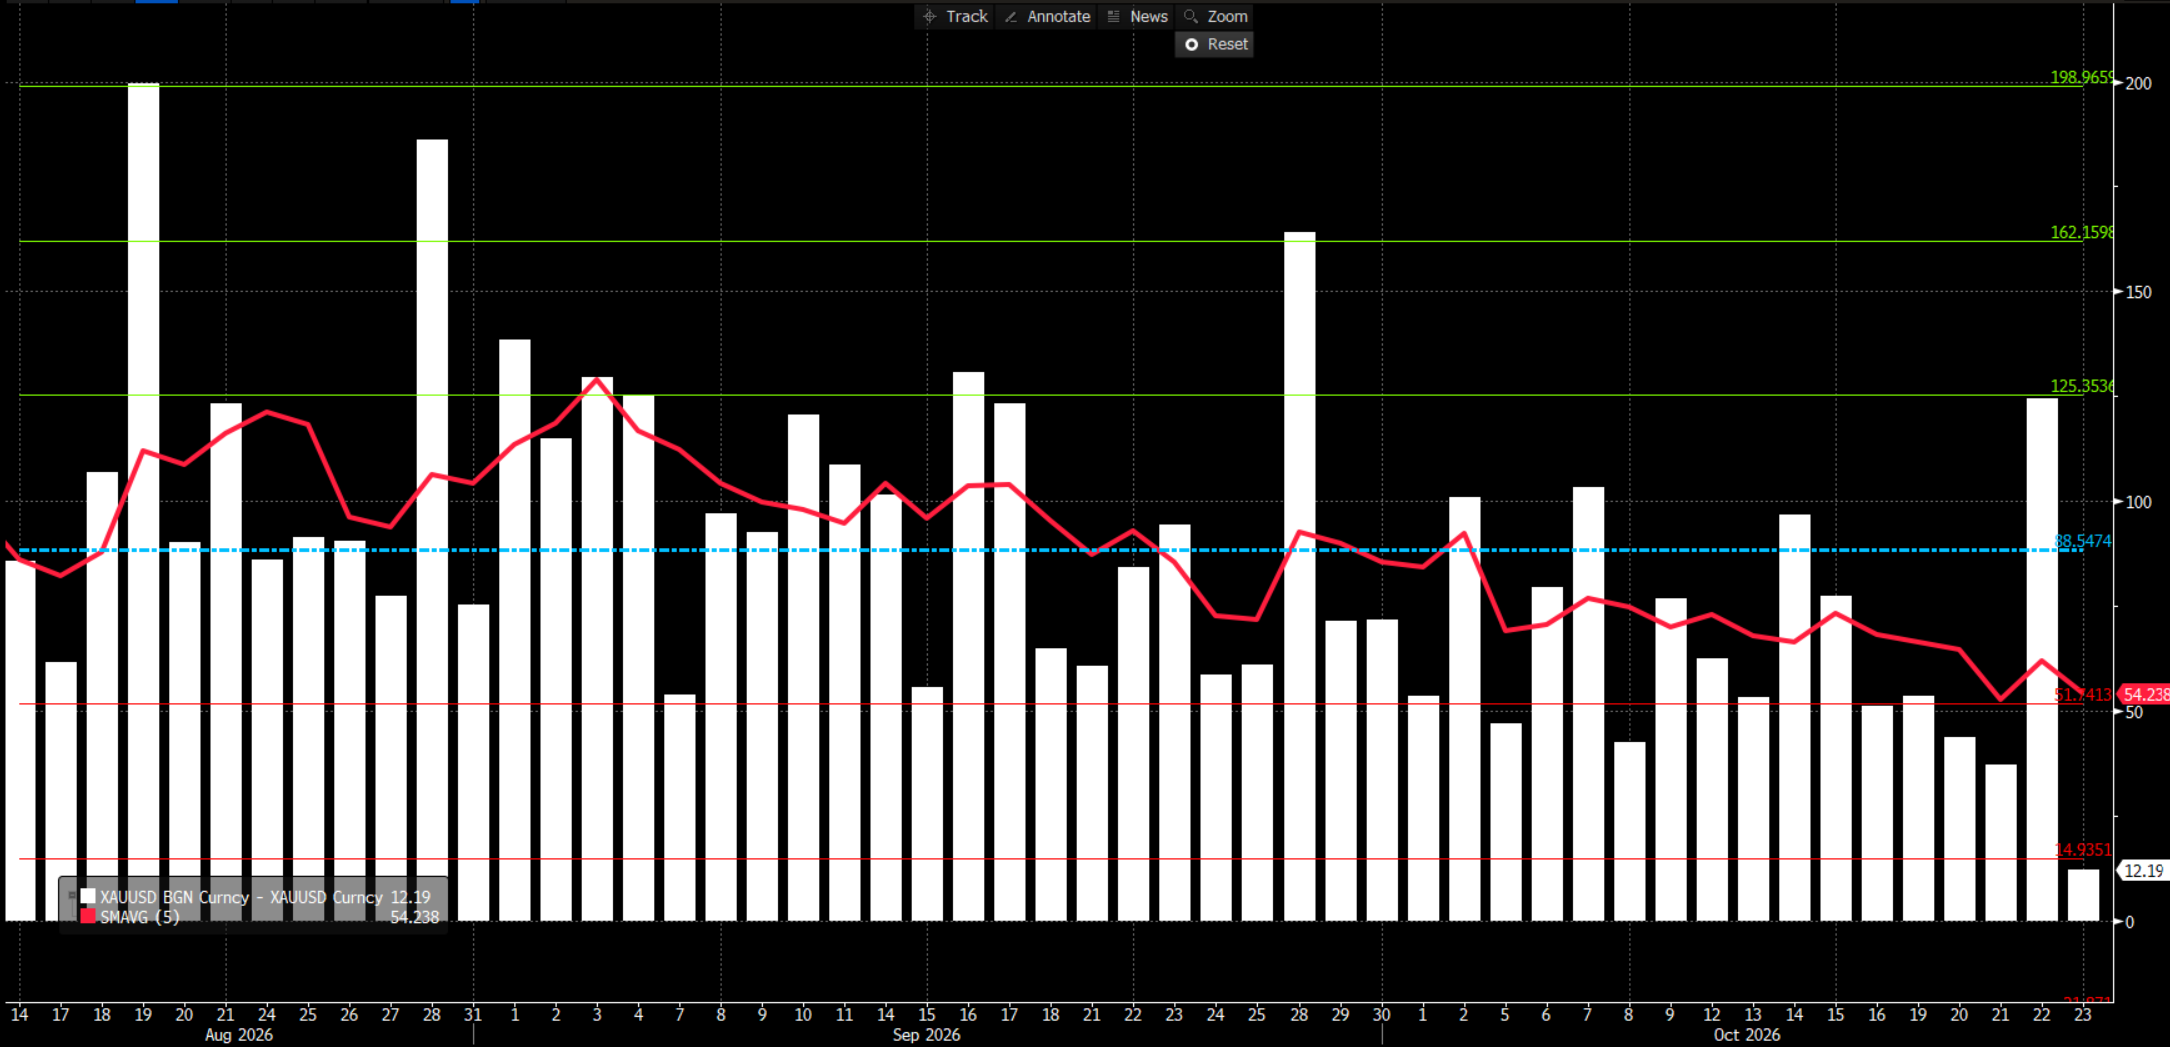The height and width of the screenshot is (1047, 2170).
Task: Show News overlay on chart
Action: tap(1138, 16)
